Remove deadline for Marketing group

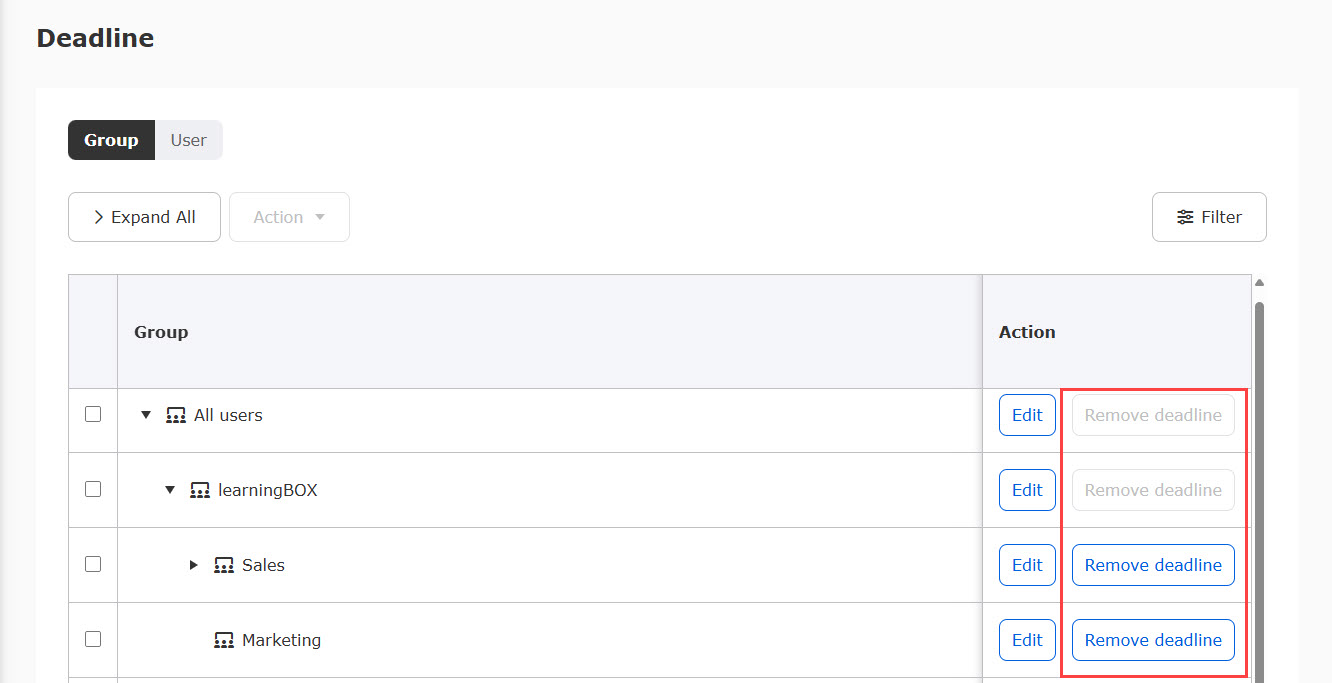pyautogui.click(x=1153, y=640)
